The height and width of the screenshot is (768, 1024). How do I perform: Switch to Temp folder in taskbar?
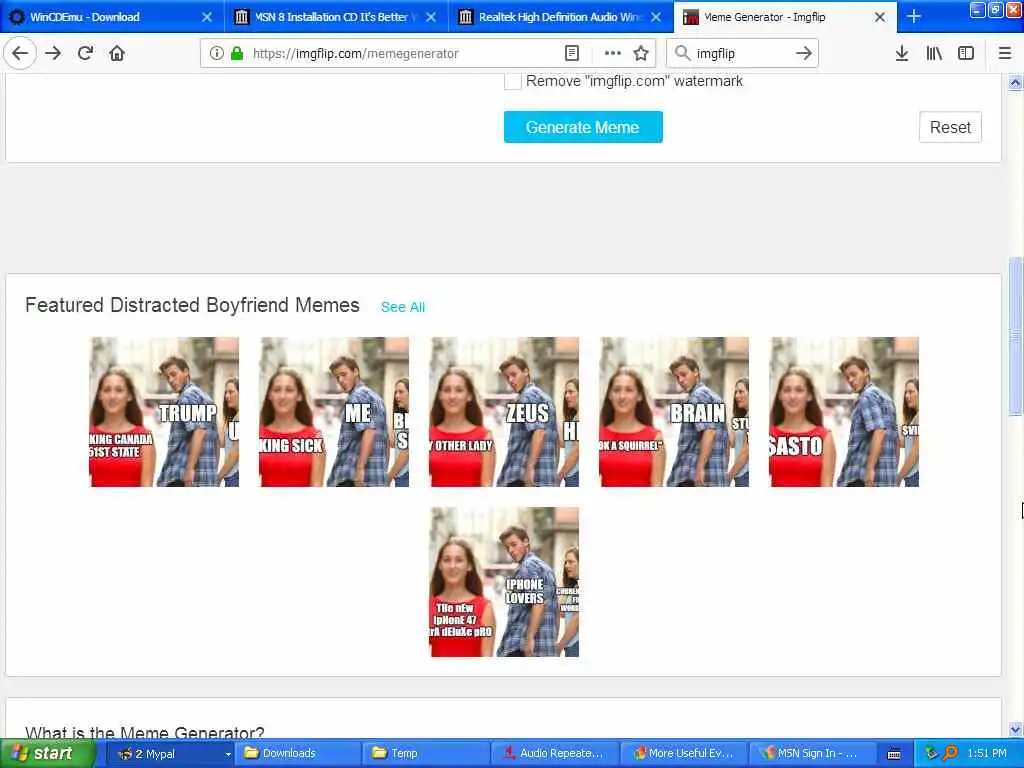point(426,753)
